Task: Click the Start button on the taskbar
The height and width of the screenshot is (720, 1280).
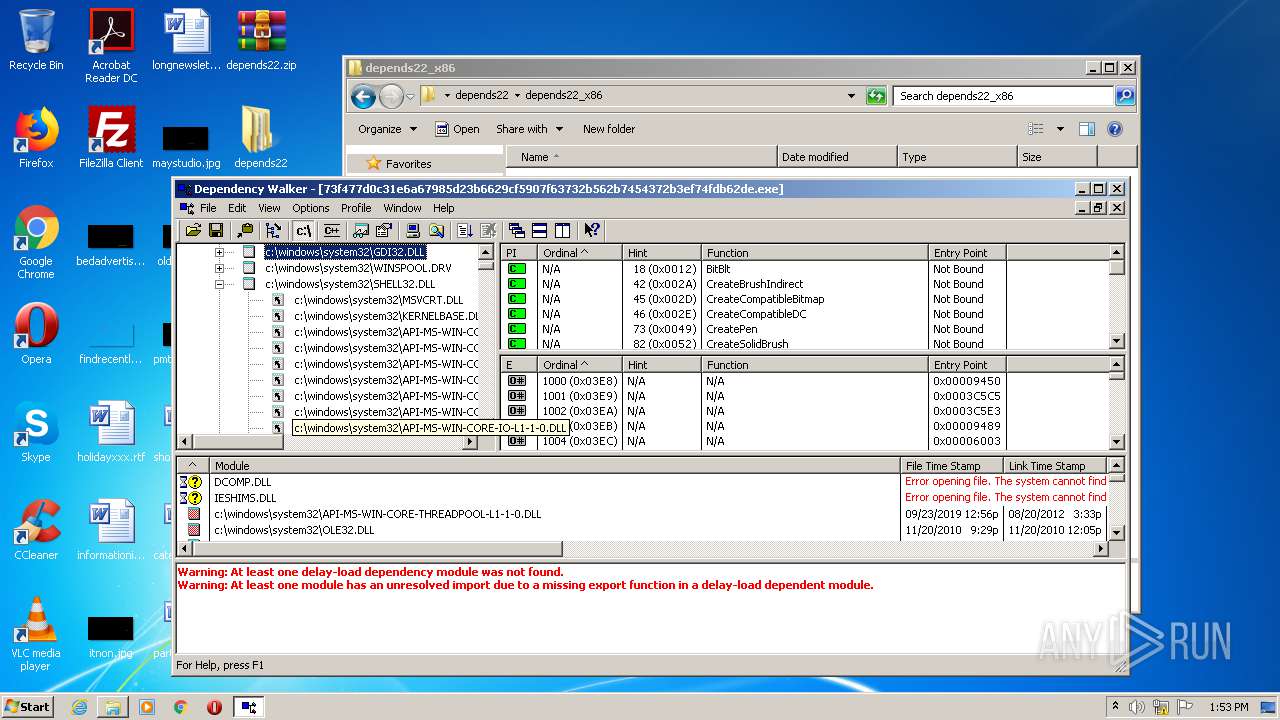Action: coord(28,707)
